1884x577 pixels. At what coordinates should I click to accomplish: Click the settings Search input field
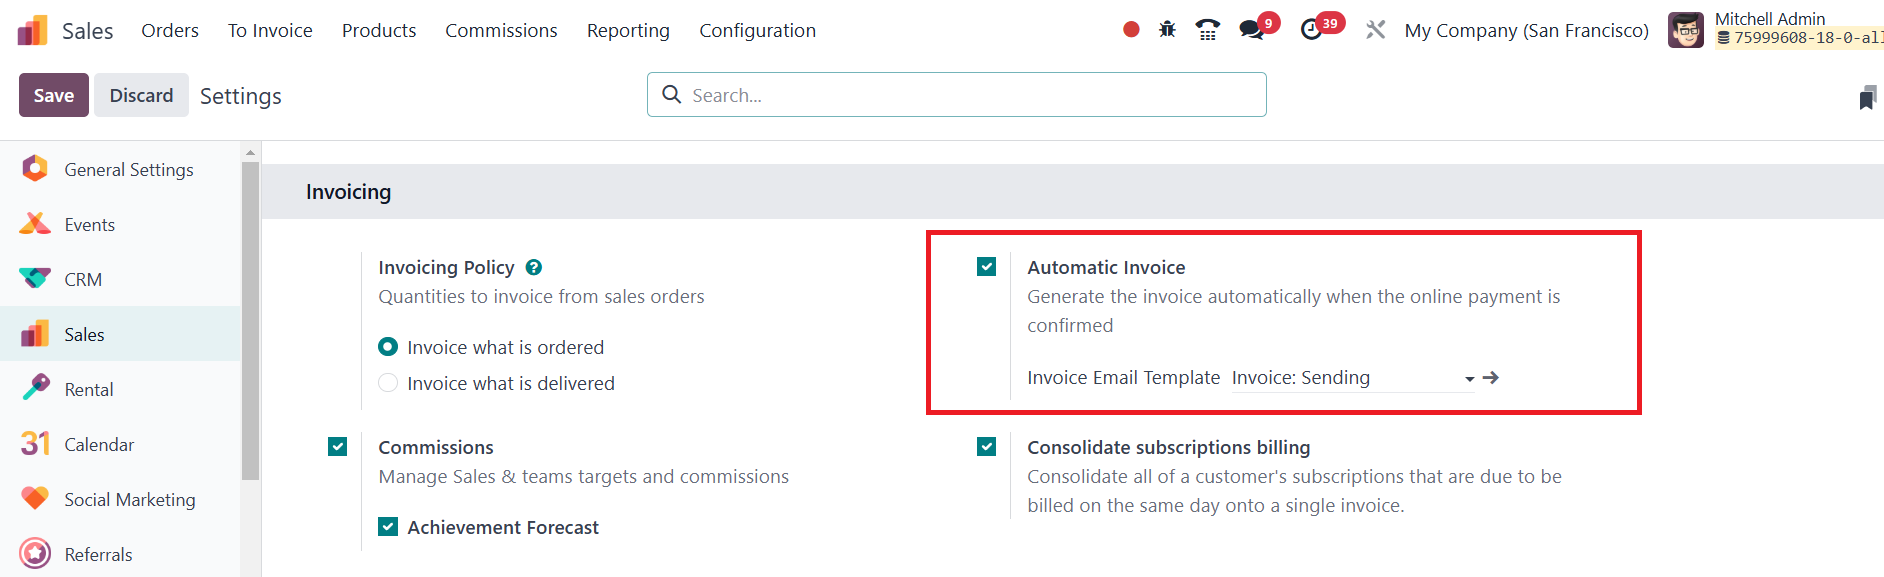click(970, 95)
